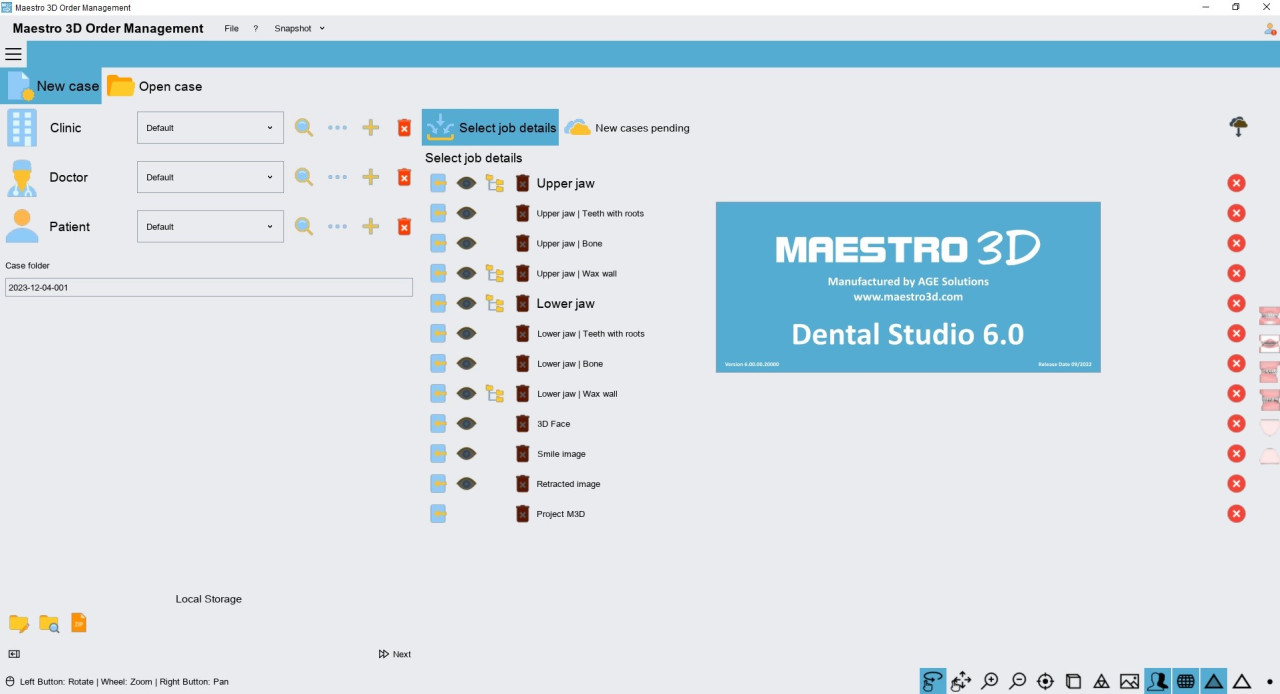This screenshot has width=1280, height=694.
Task: Switch to the Open case tab
Action: (155, 86)
